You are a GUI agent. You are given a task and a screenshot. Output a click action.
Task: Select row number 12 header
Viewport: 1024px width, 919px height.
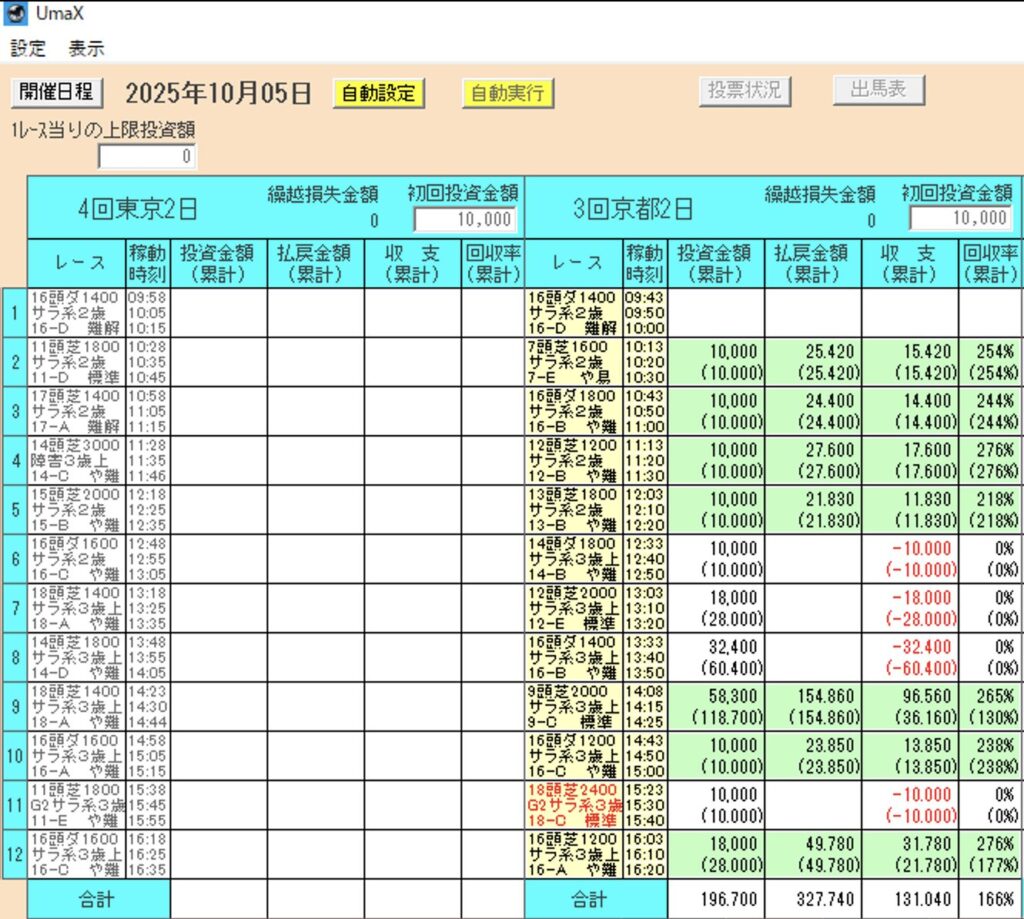click(14, 853)
